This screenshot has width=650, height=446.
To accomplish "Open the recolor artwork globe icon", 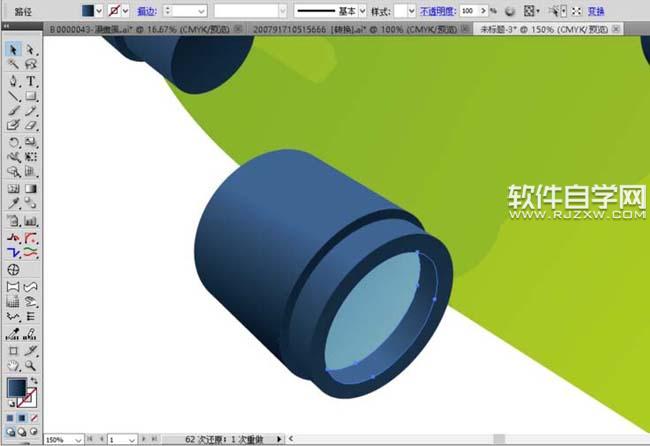I will [x=510, y=11].
